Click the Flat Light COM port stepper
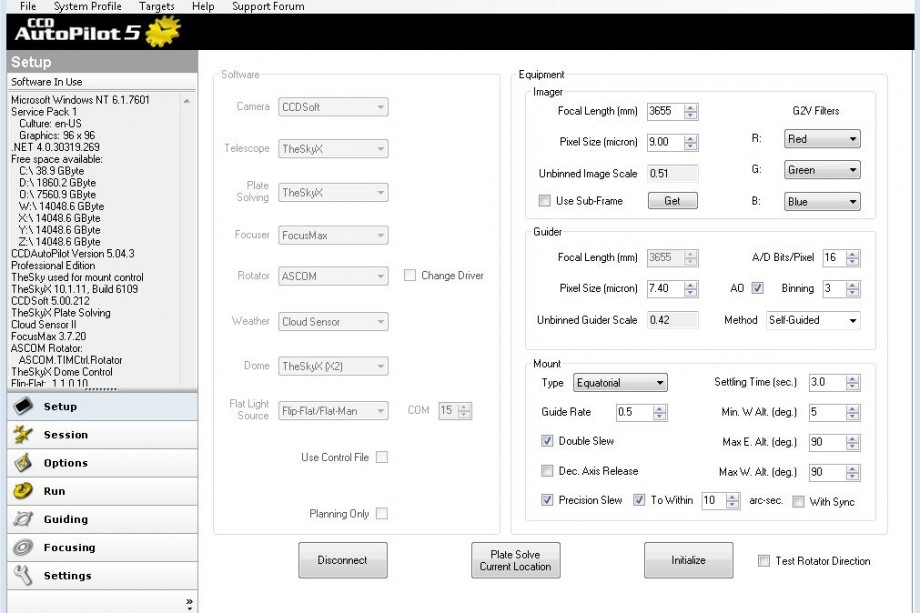This screenshot has width=920, height=613. click(464, 411)
